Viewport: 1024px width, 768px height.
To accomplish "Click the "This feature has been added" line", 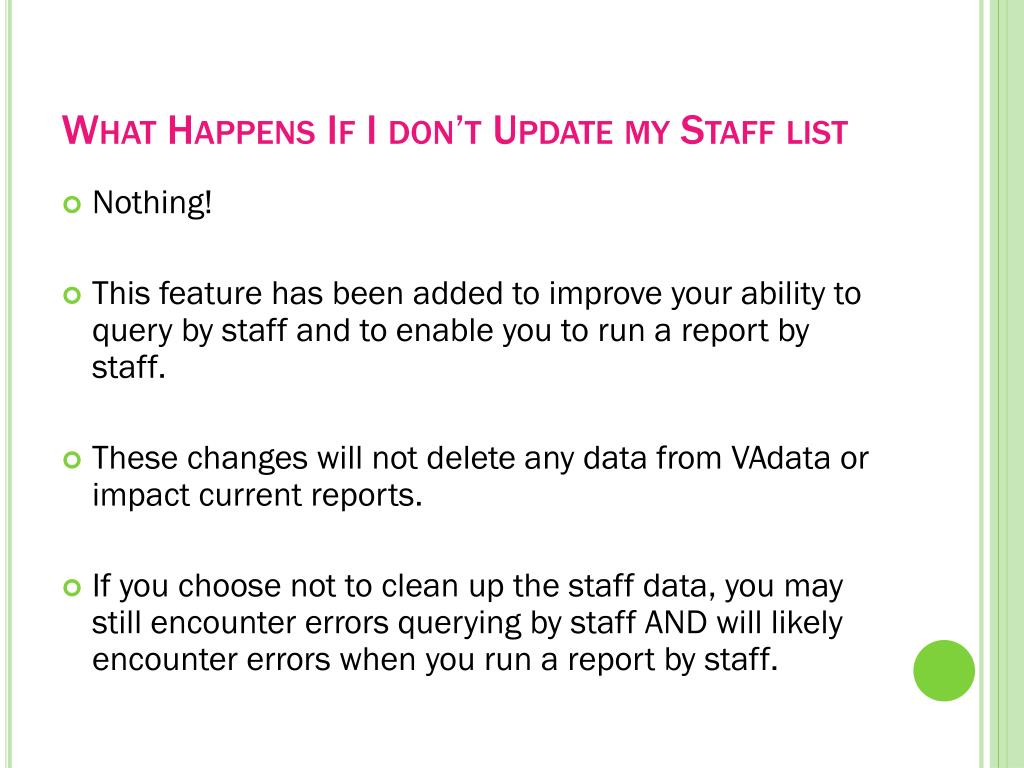I will (476, 294).
